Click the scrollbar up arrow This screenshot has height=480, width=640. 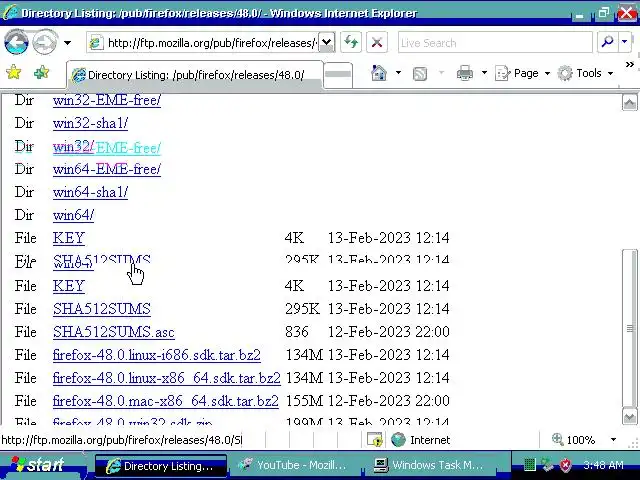click(629, 102)
